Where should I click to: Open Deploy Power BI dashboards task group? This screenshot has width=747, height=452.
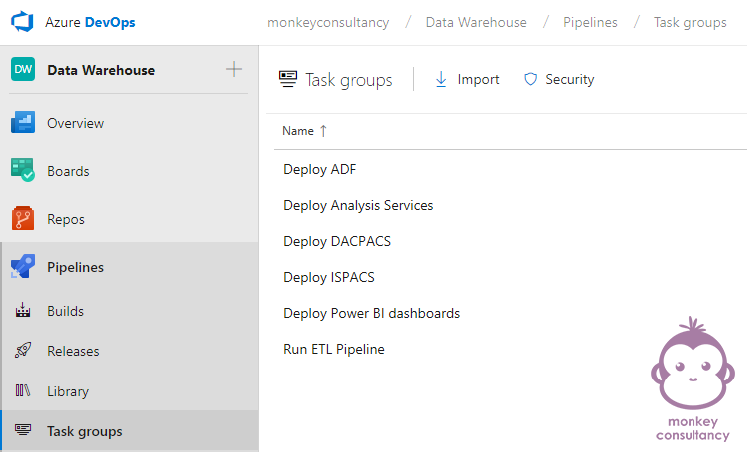(372, 313)
